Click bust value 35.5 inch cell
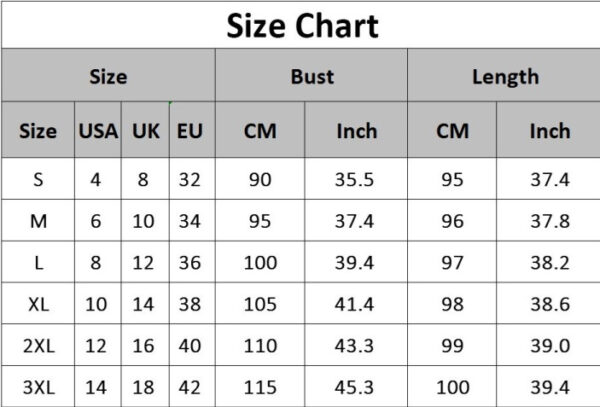600x407 pixels. point(354,179)
